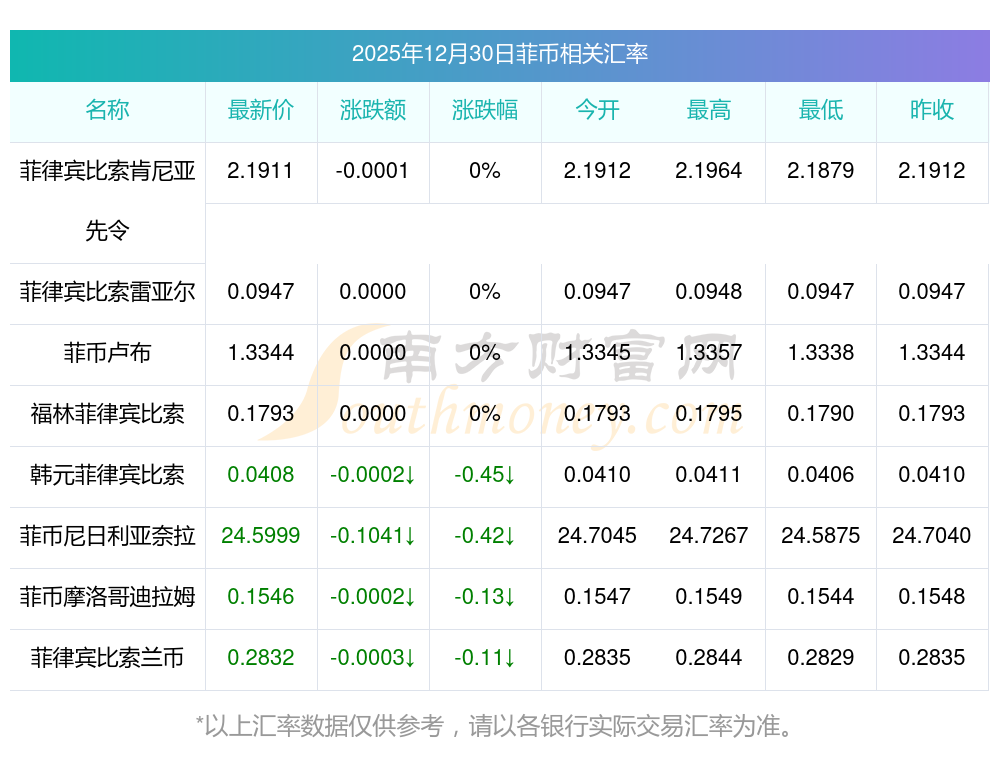The width and height of the screenshot is (1000, 757).
Task: Select the 菲律宾比索雷亚尔 row name
Action: (x=107, y=291)
